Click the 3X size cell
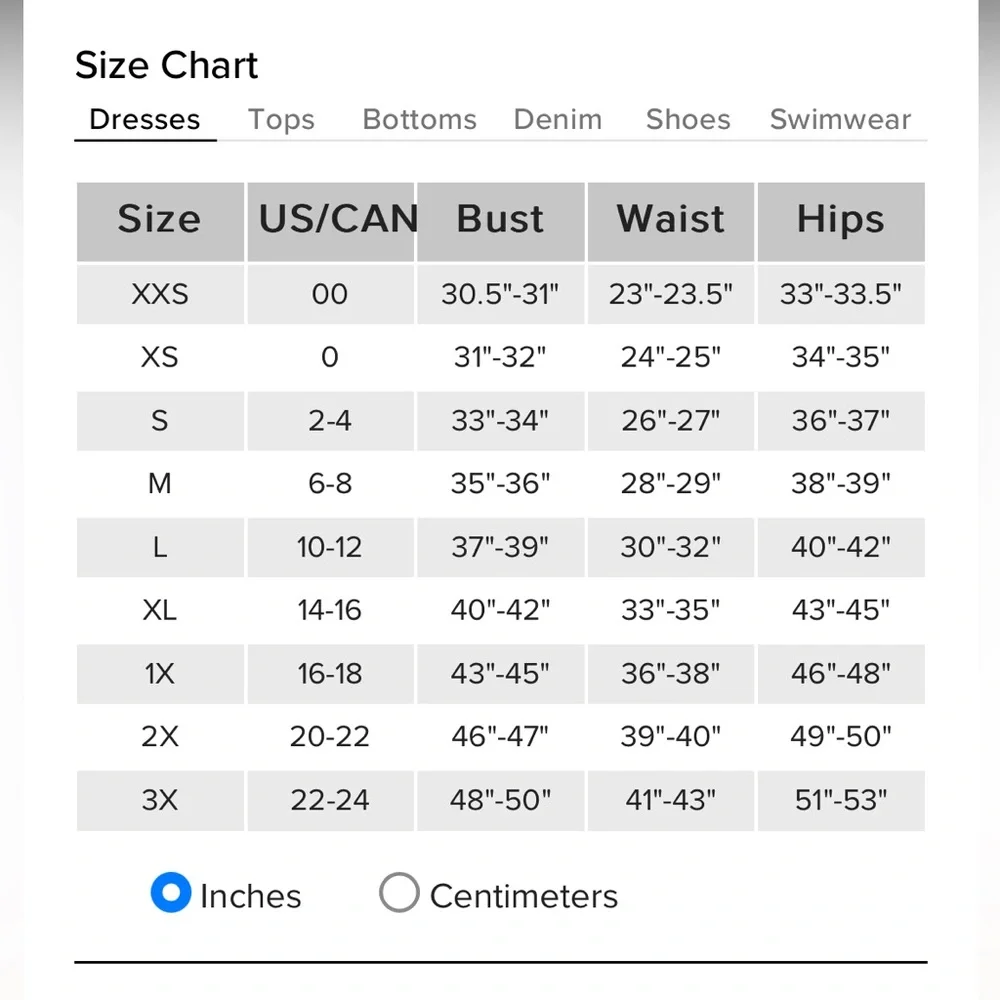This screenshot has height=1000, width=1000. pos(160,800)
